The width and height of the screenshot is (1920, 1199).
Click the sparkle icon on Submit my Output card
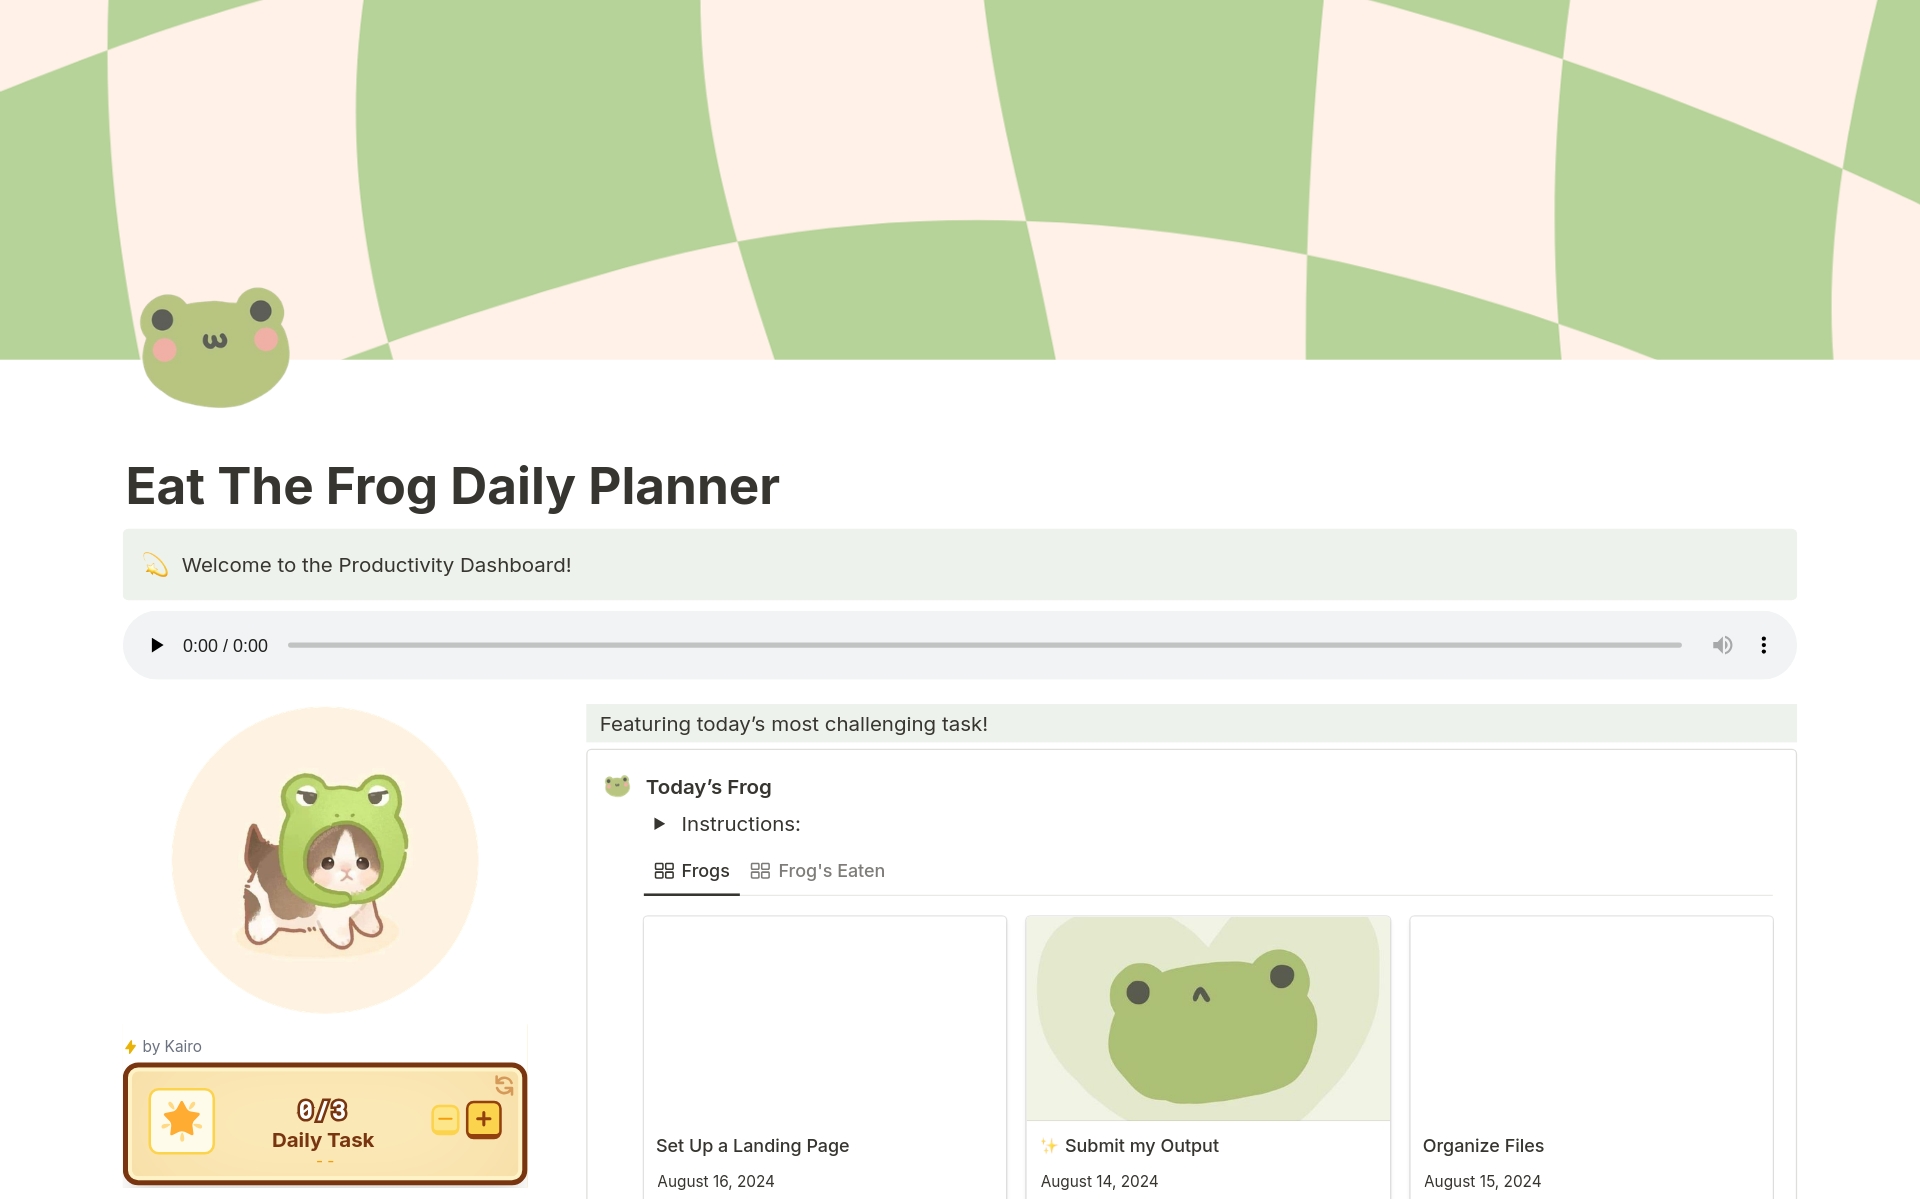tap(1049, 1146)
